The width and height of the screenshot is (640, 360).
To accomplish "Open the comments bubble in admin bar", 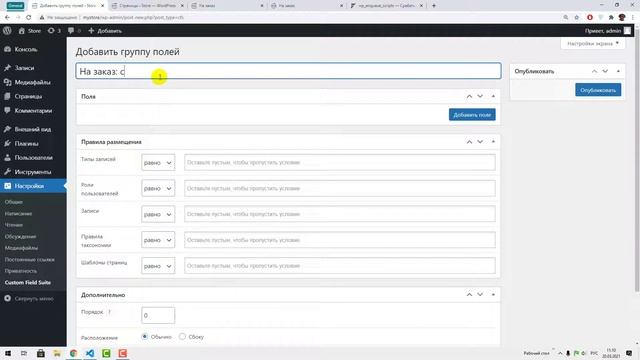I will [74, 31].
